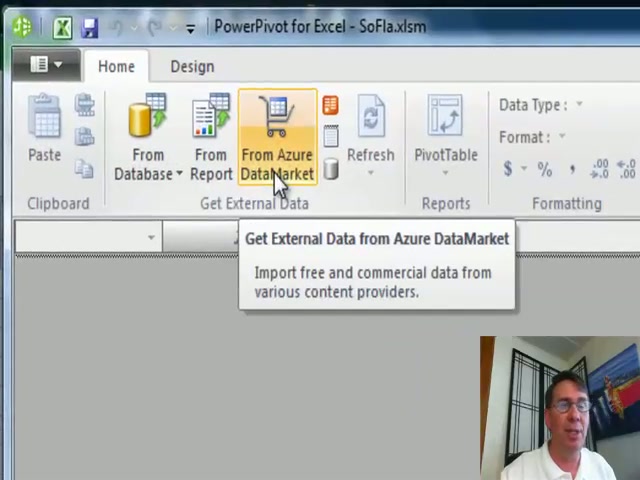Apply percent format
Screen dimensions: 640x480
[x=545, y=169]
